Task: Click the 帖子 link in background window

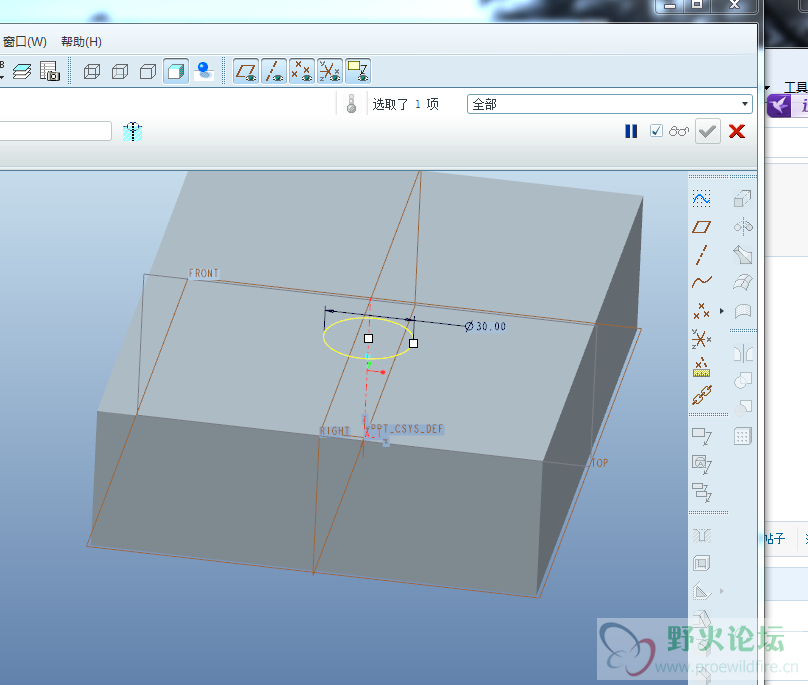Action: click(775, 539)
